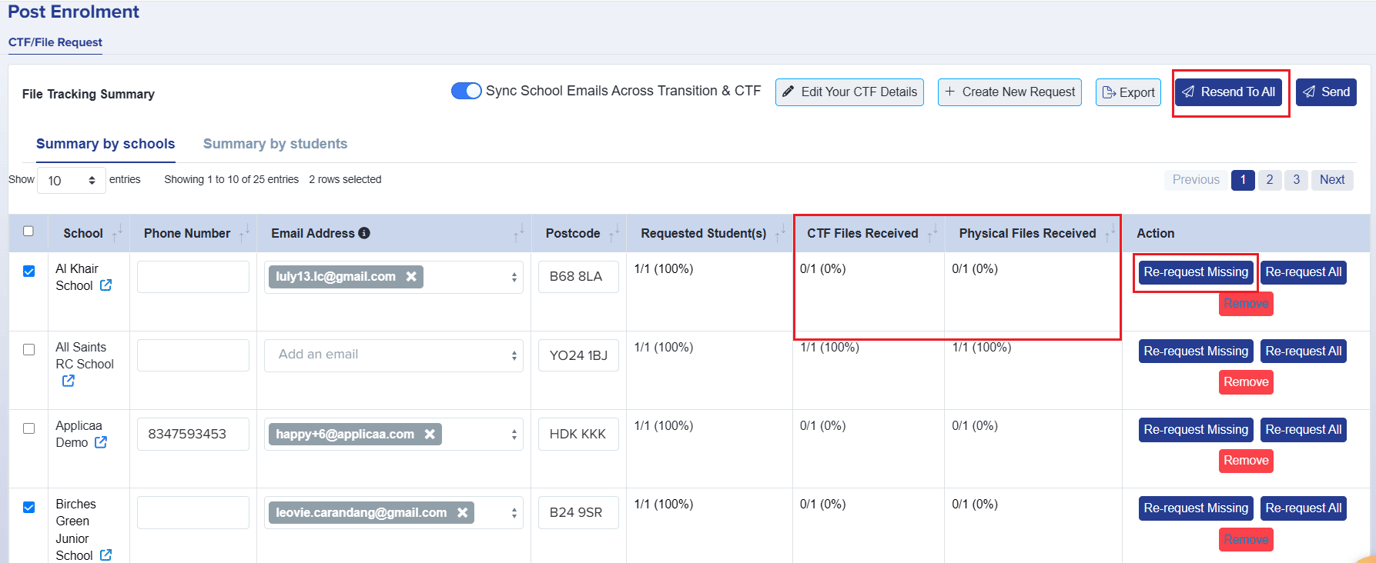1376x563 pixels.
Task: Toggle Sync School Emails switch
Action: 466,91
